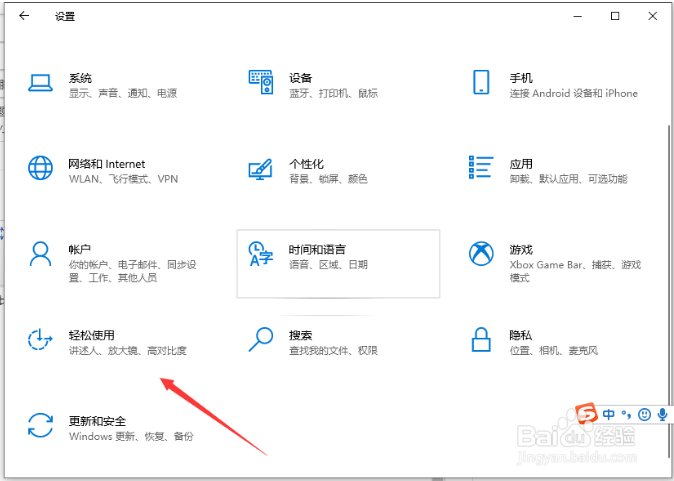Viewport: 674px width, 481px height.
Task: Open the 应用 settings title
Action: click(521, 164)
